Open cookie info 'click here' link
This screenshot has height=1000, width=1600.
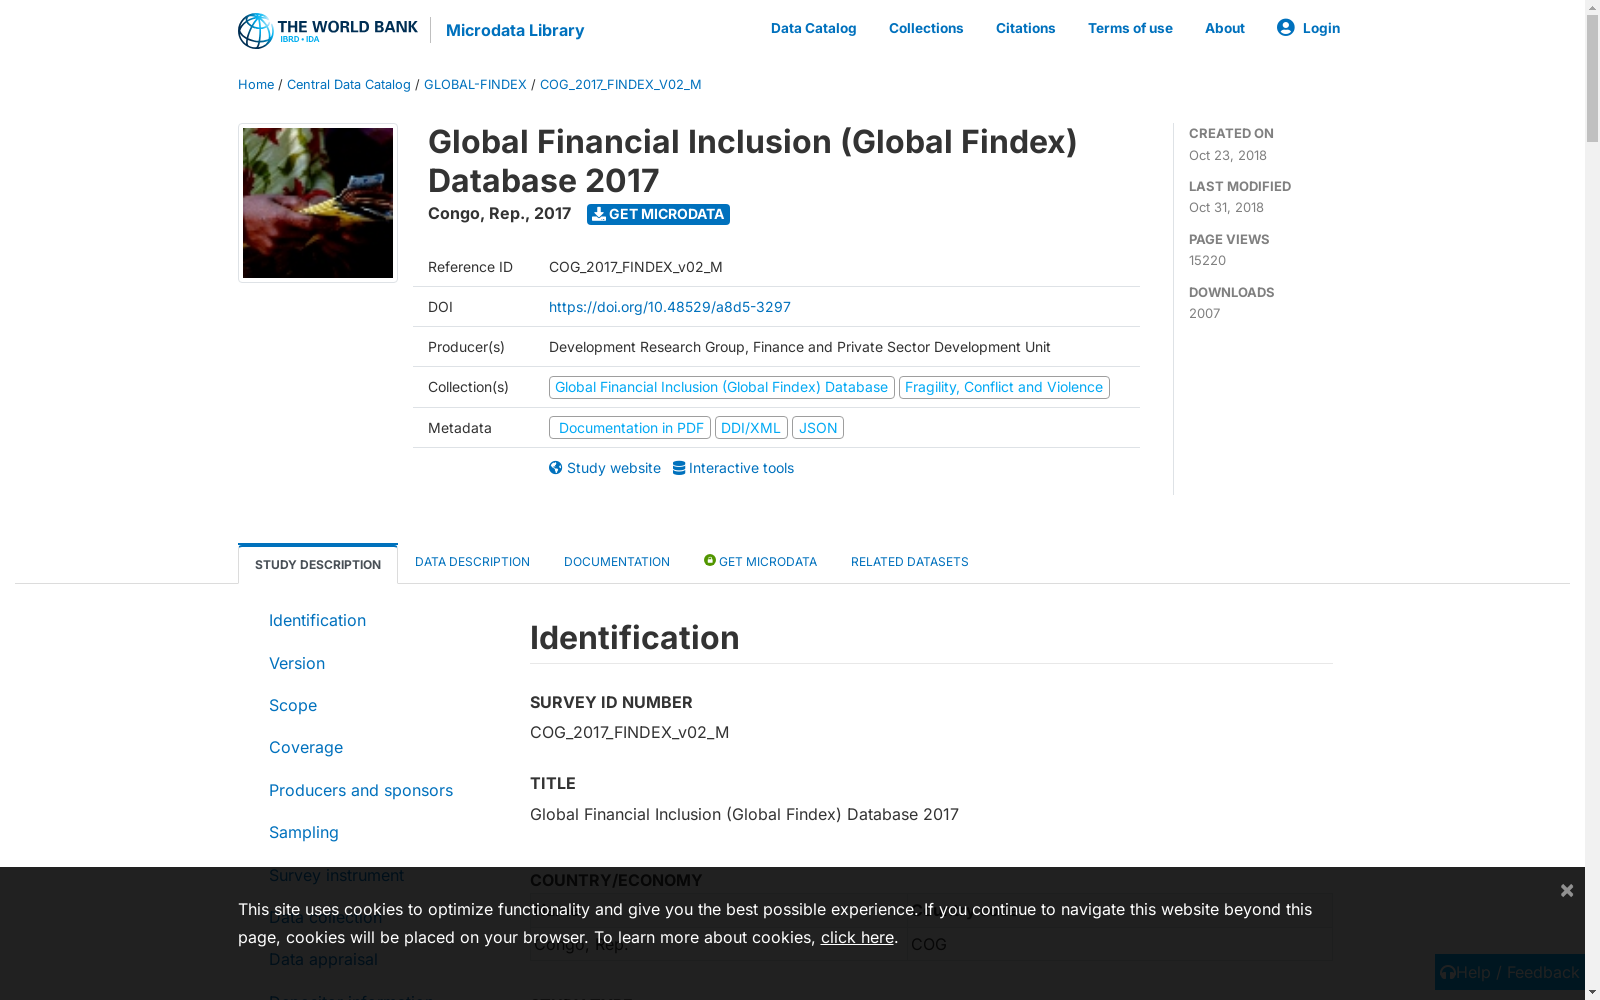pos(857,937)
